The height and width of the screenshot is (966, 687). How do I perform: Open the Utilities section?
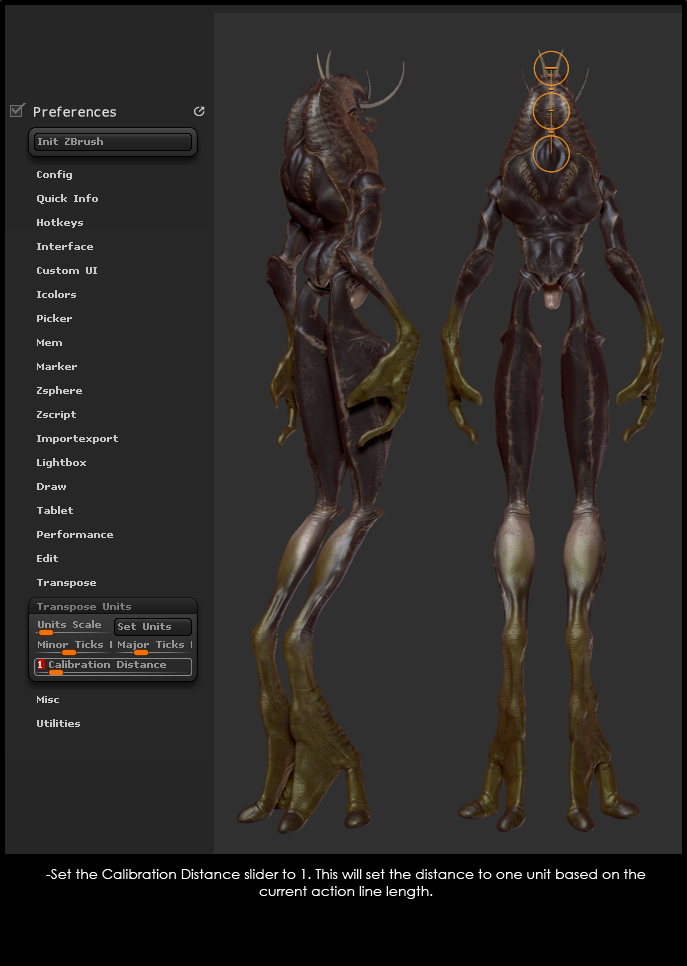[58, 724]
